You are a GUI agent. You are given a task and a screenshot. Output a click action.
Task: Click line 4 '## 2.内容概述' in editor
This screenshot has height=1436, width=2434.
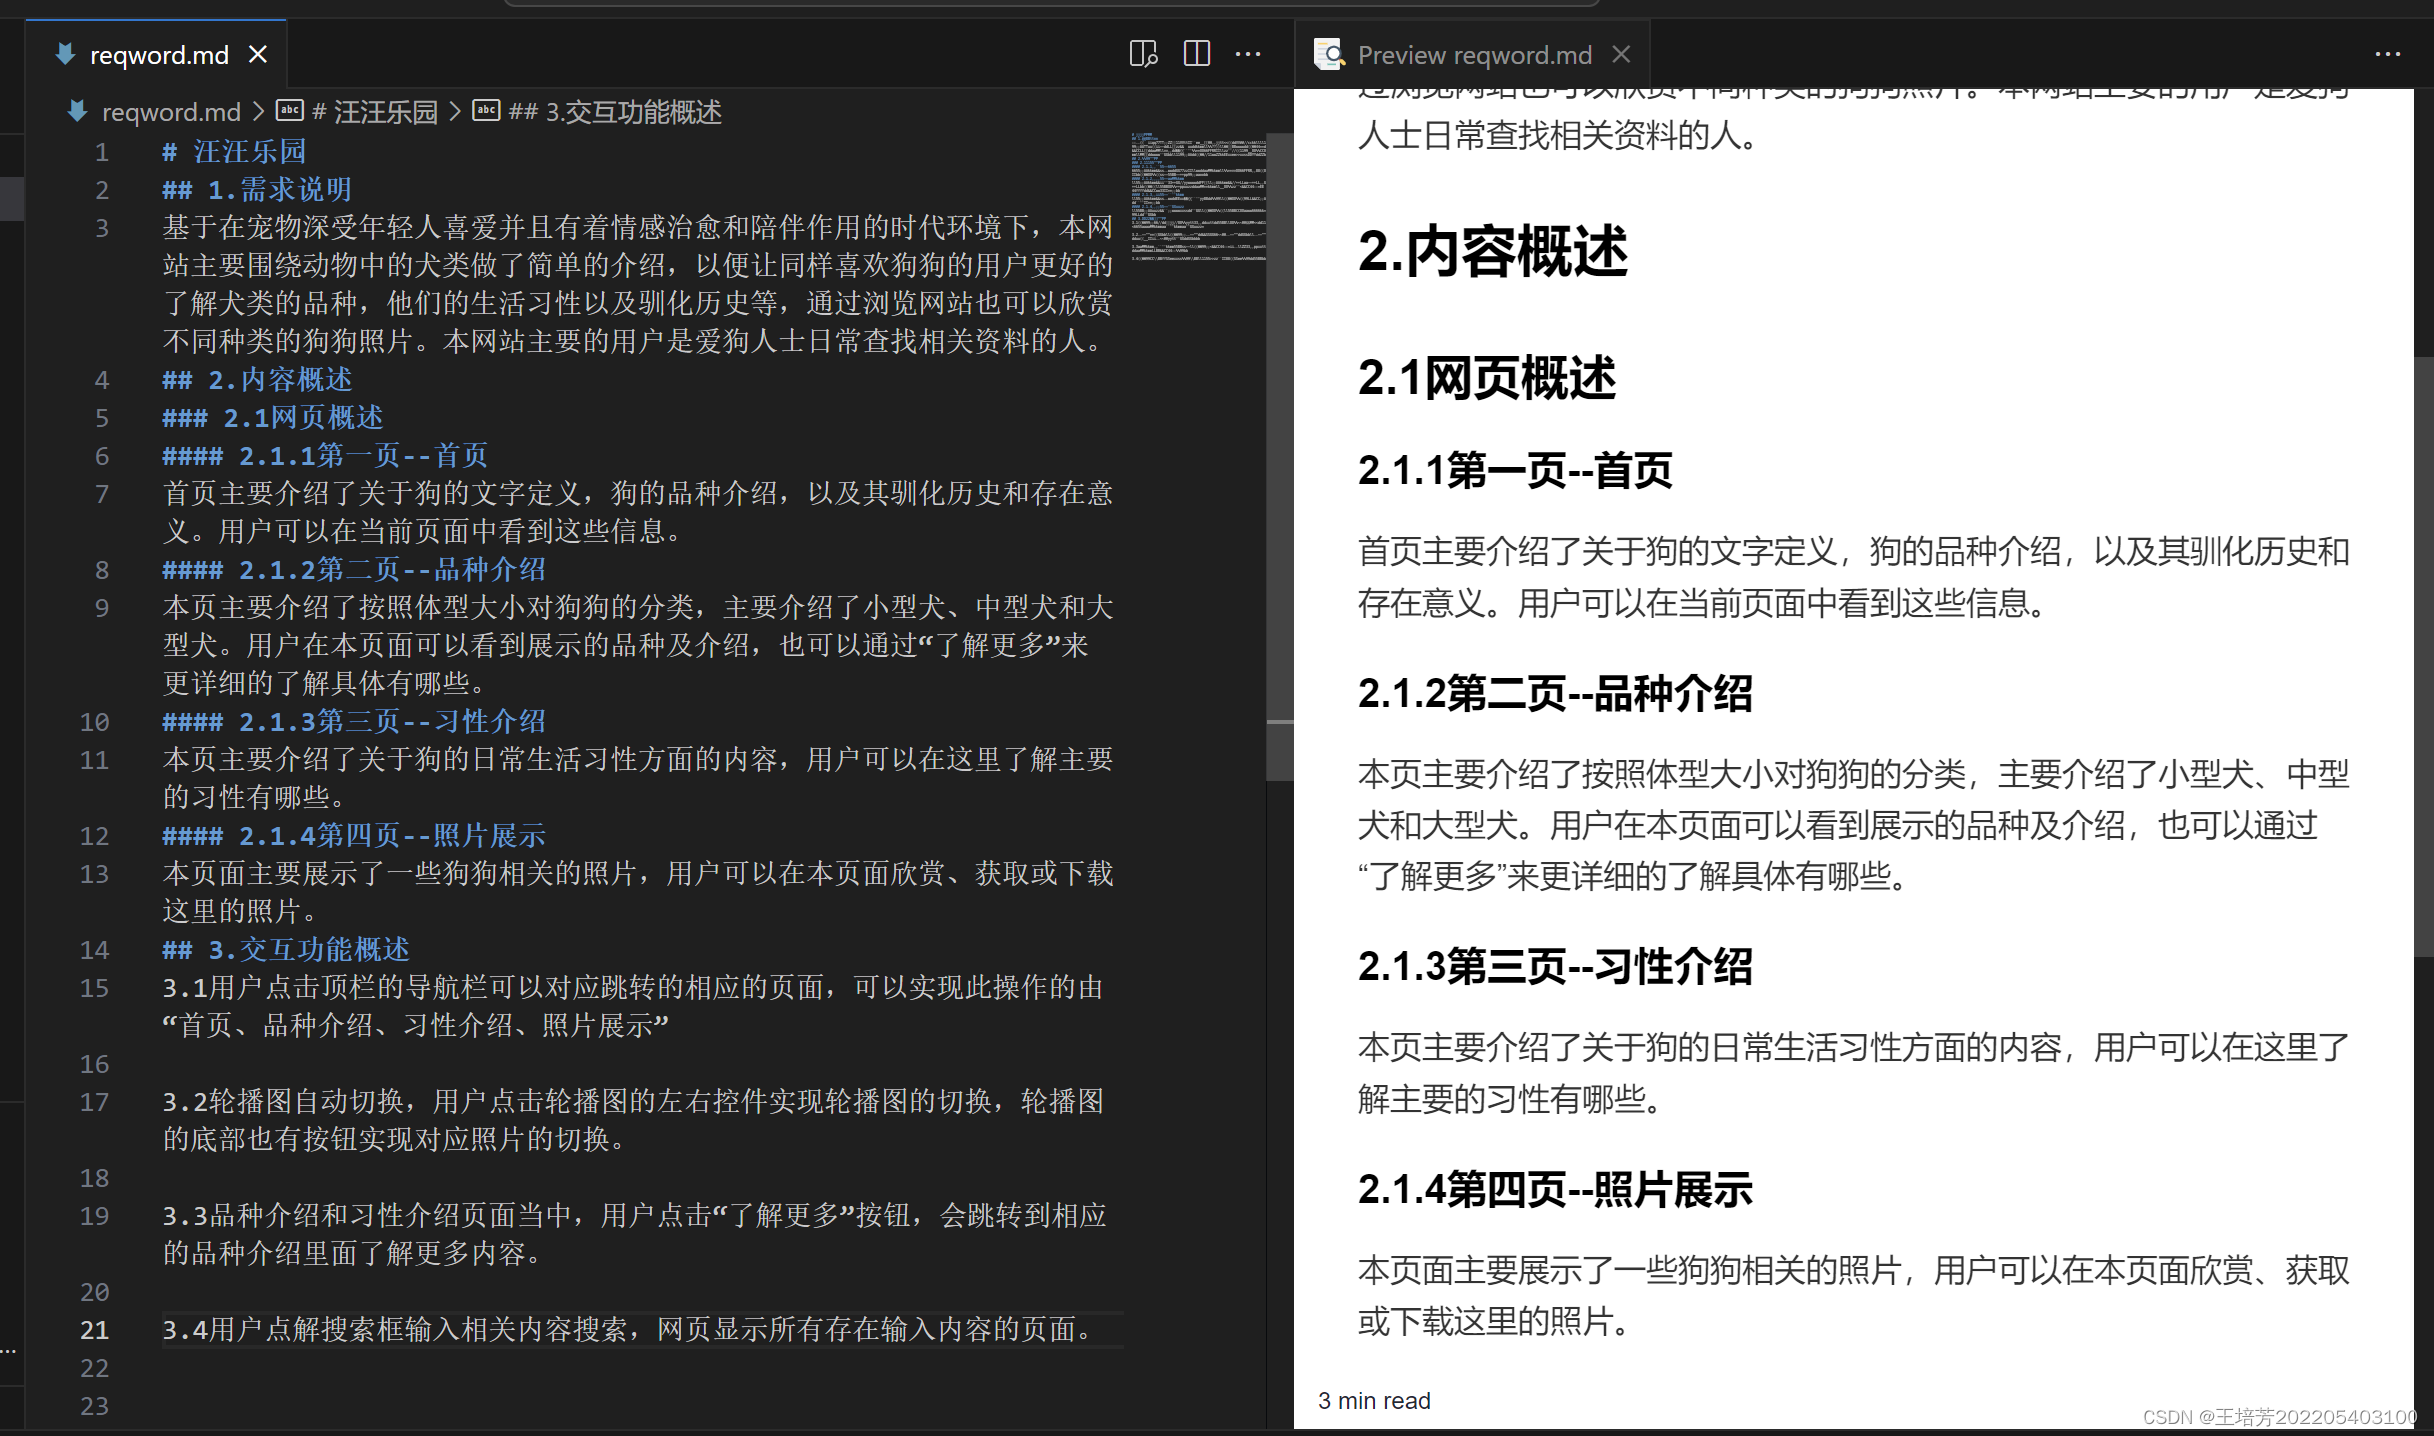point(257,380)
